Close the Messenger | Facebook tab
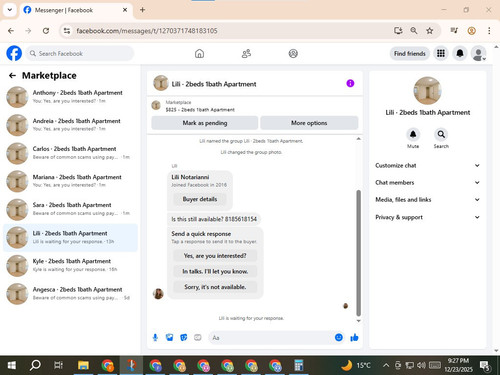This screenshot has height=375, width=500. click(125, 10)
